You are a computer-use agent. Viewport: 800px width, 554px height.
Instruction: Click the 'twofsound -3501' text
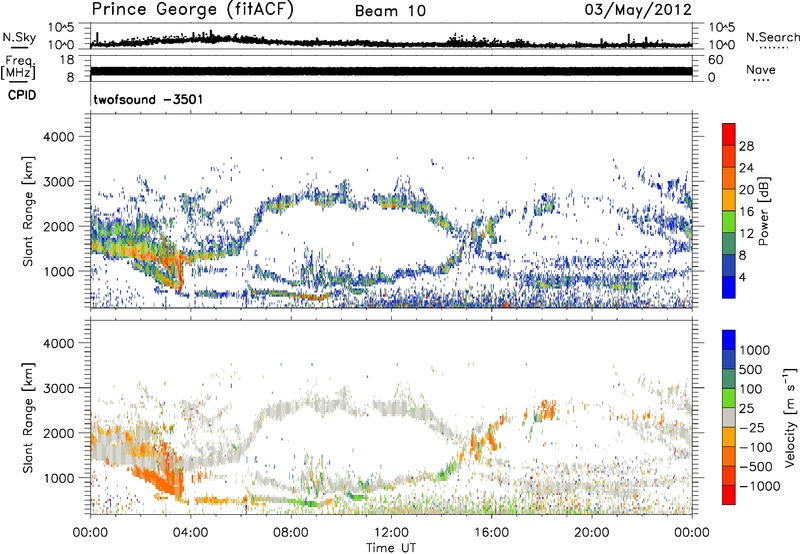[x=148, y=99]
